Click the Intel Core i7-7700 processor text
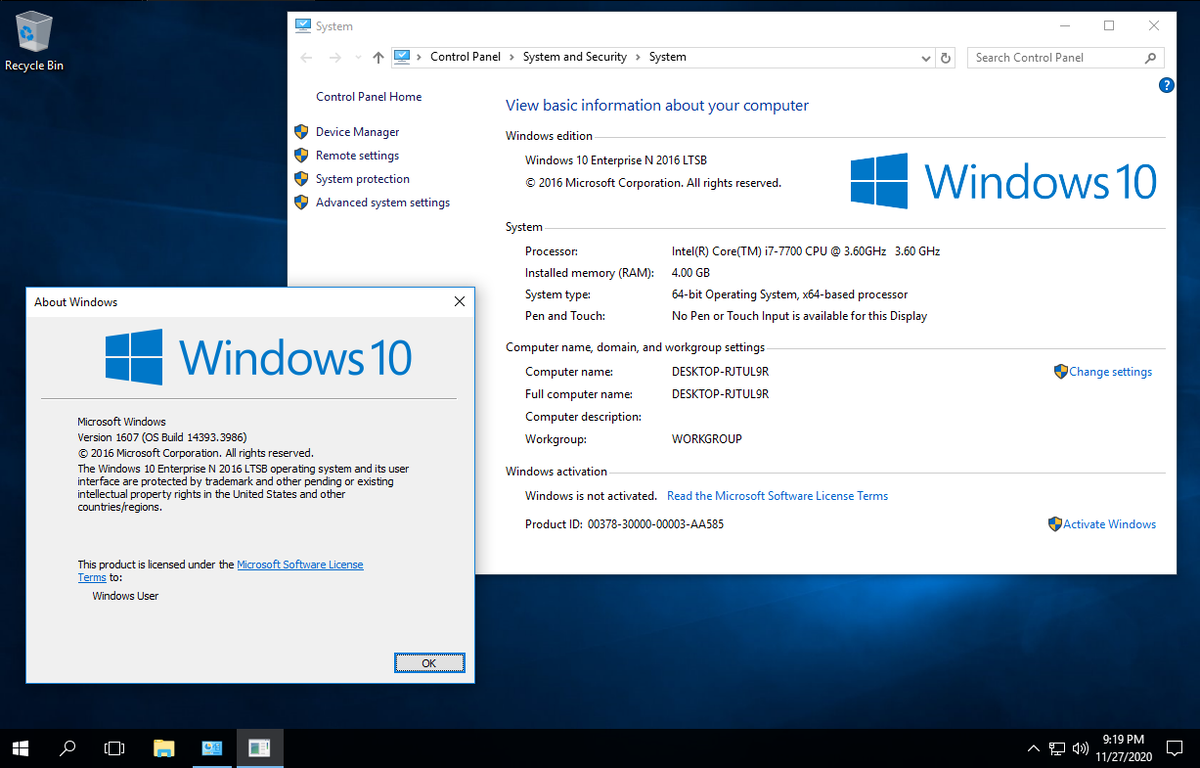This screenshot has width=1200, height=768. coord(806,252)
